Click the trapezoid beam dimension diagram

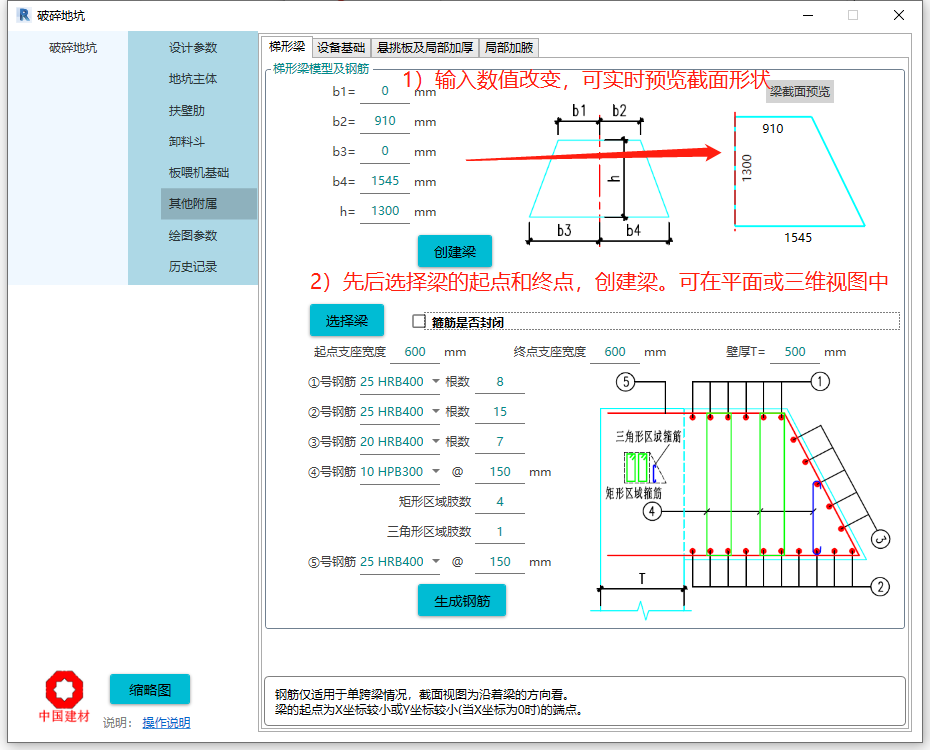tap(599, 174)
